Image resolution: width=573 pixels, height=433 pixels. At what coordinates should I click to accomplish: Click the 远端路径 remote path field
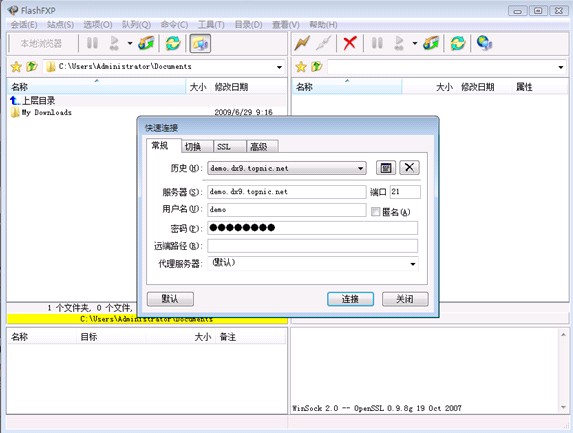click(x=312, y=246)
